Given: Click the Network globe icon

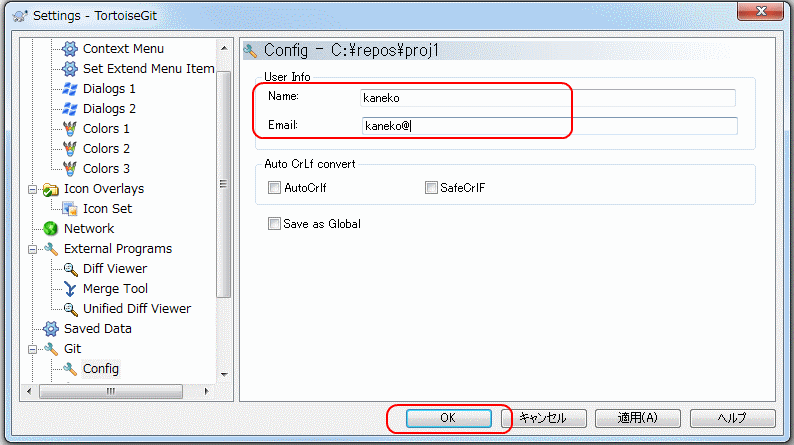Looking at the screenshot, I should coord(51,229).
